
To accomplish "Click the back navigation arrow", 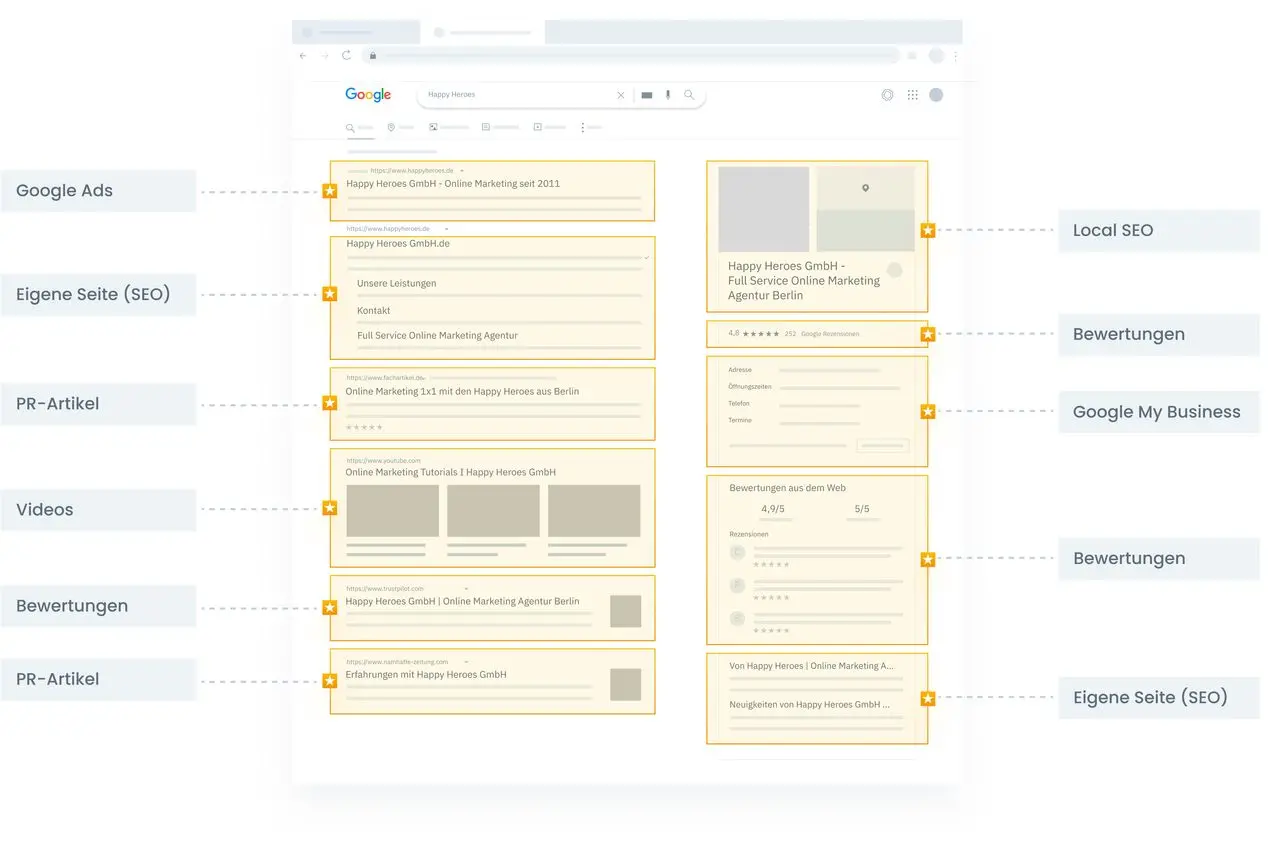I will [x=303, y=55].
